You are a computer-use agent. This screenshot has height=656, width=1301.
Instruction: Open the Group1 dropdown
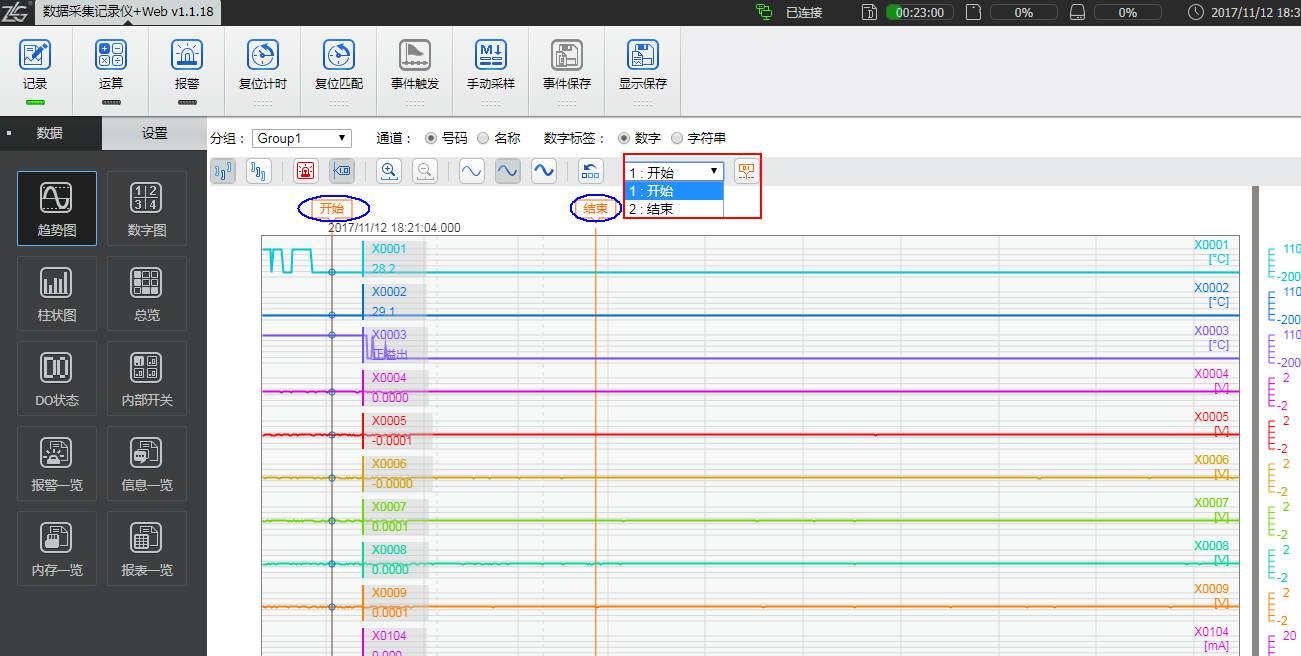point(301,139)
